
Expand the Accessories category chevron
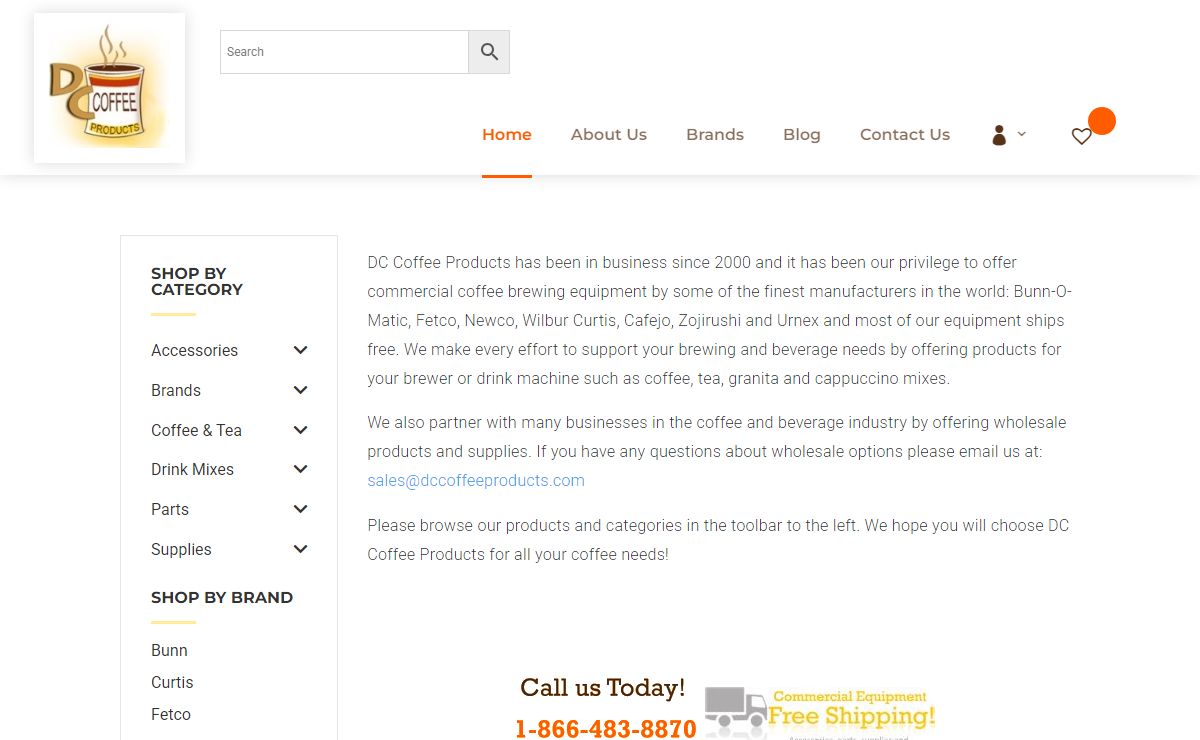pyautogui.click(x=300, y=350)
